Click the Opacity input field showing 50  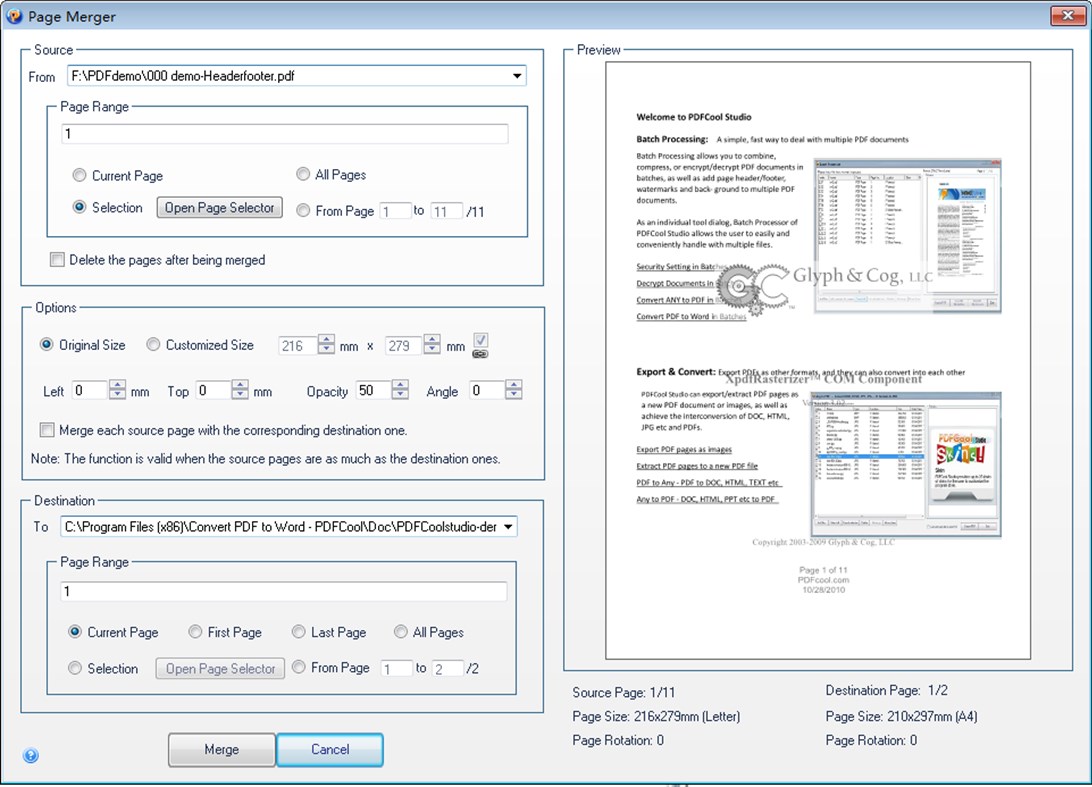tap(374, 390)
